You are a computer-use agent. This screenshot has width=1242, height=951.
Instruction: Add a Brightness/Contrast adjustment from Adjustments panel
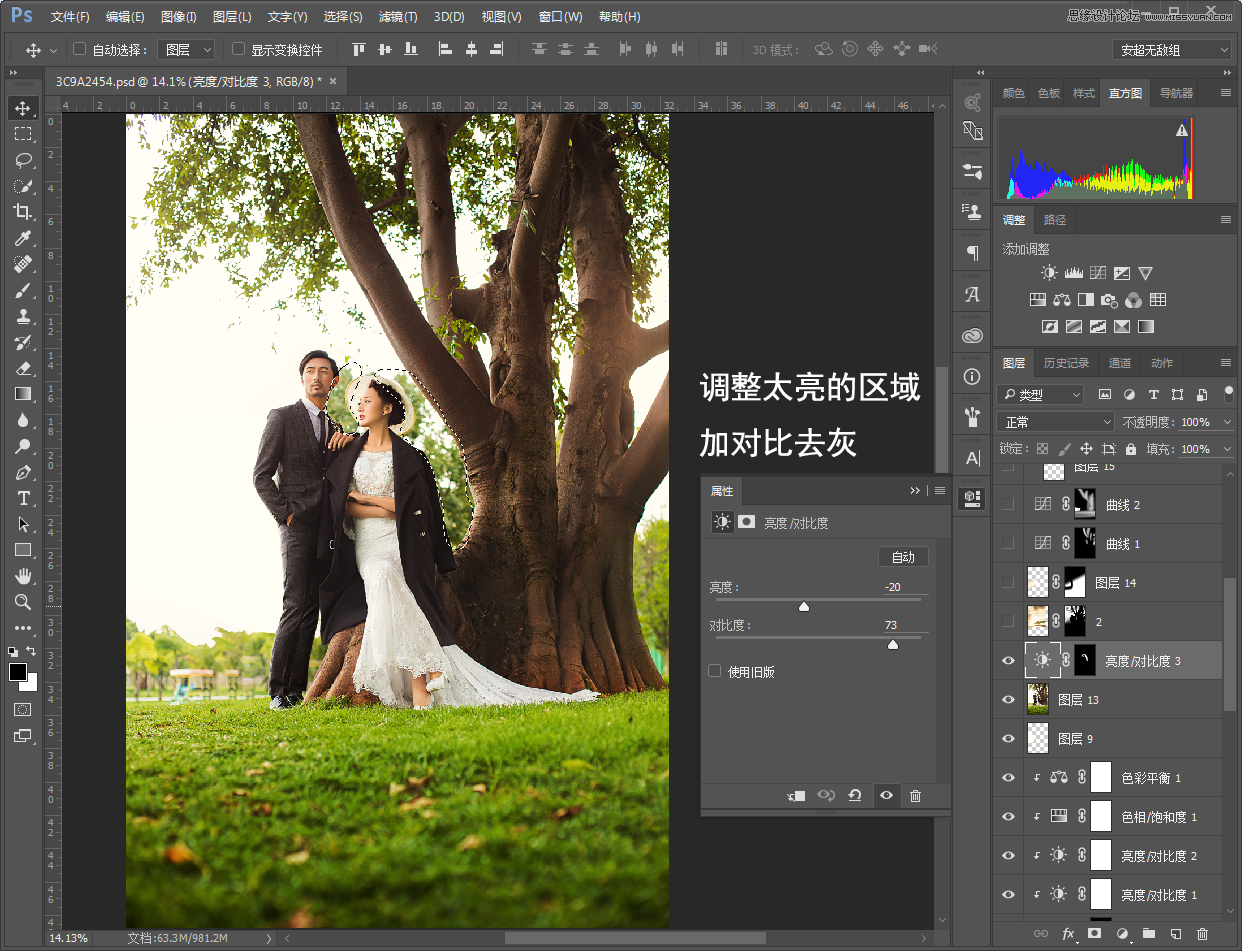[x=1048, y=273]
